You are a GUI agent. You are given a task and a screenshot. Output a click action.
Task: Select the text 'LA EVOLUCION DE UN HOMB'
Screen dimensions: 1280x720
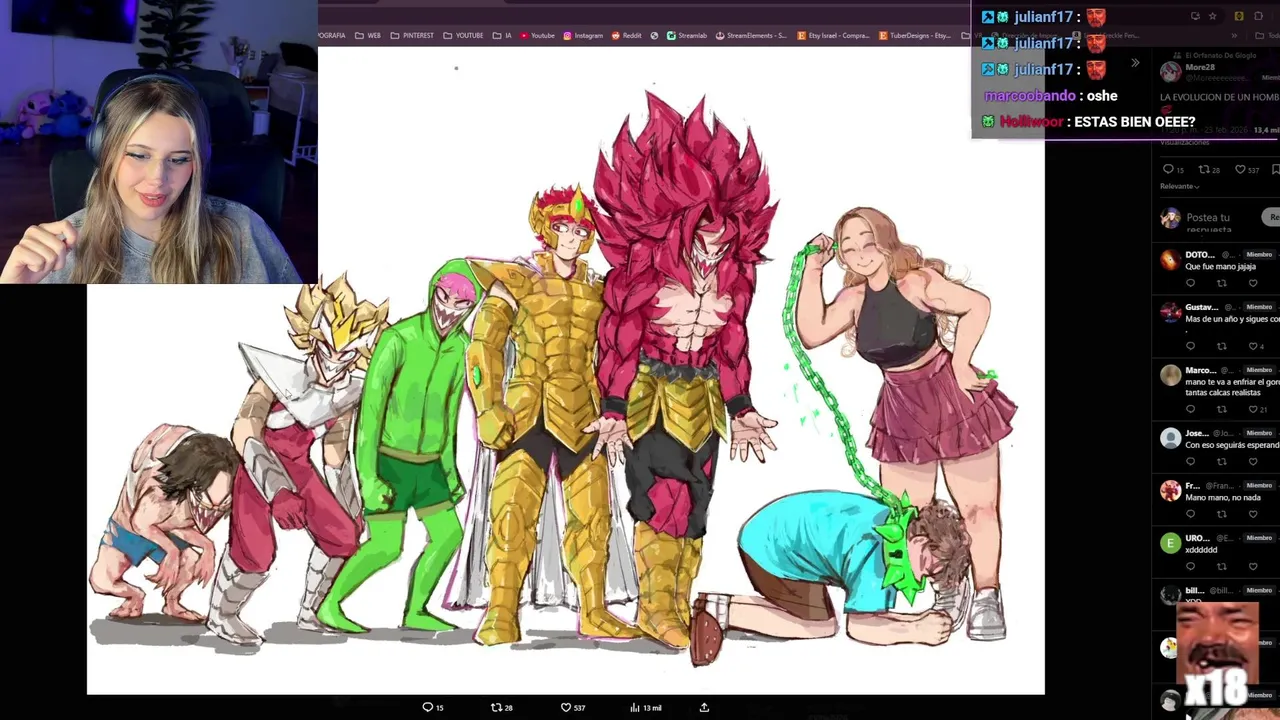coord(1219,97)
